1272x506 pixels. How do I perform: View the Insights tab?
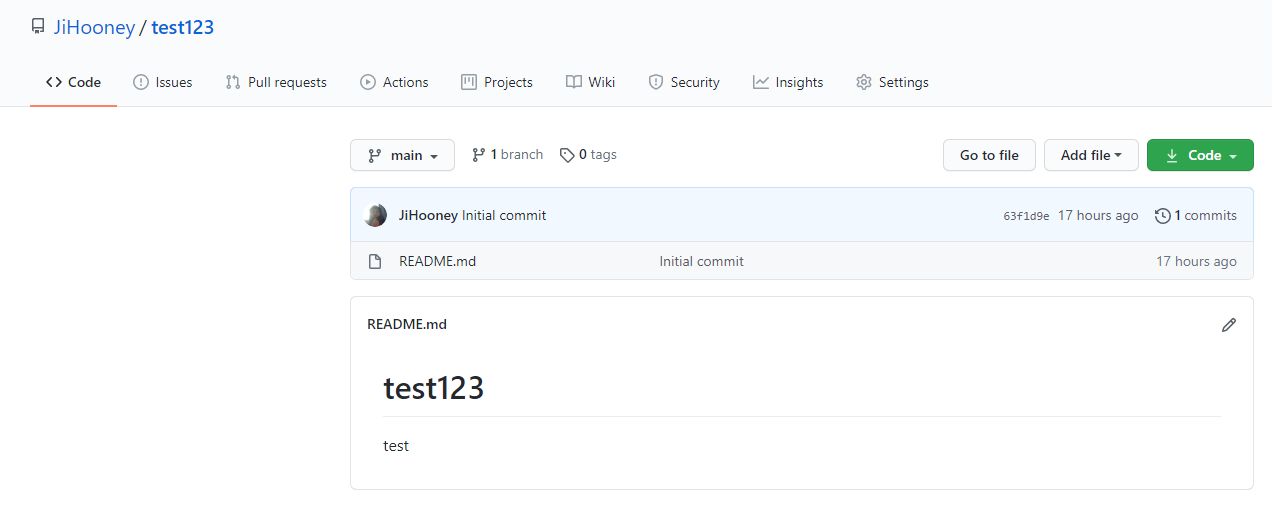click(x=788, y=82)
